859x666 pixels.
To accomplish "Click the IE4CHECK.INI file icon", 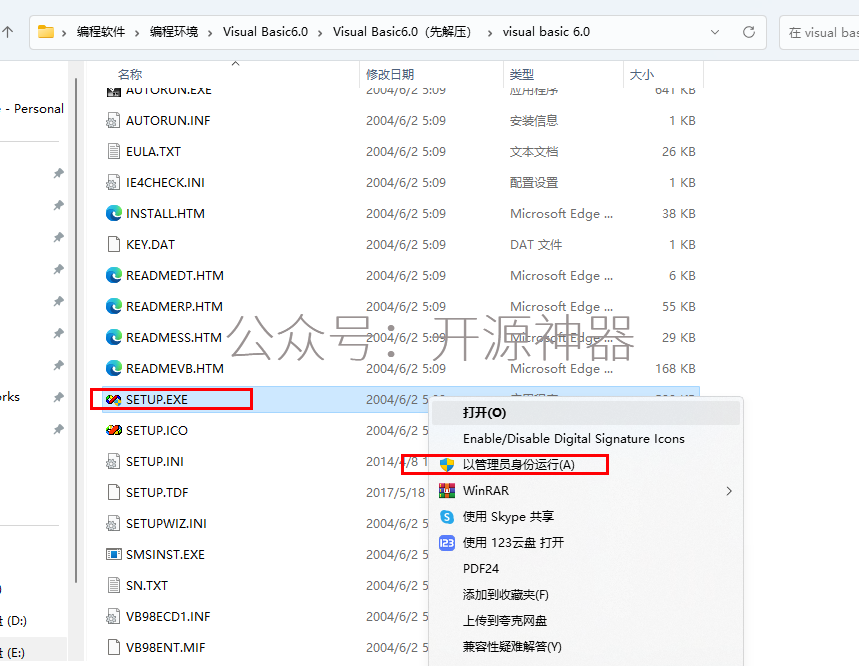I will (x=113, y=182).
